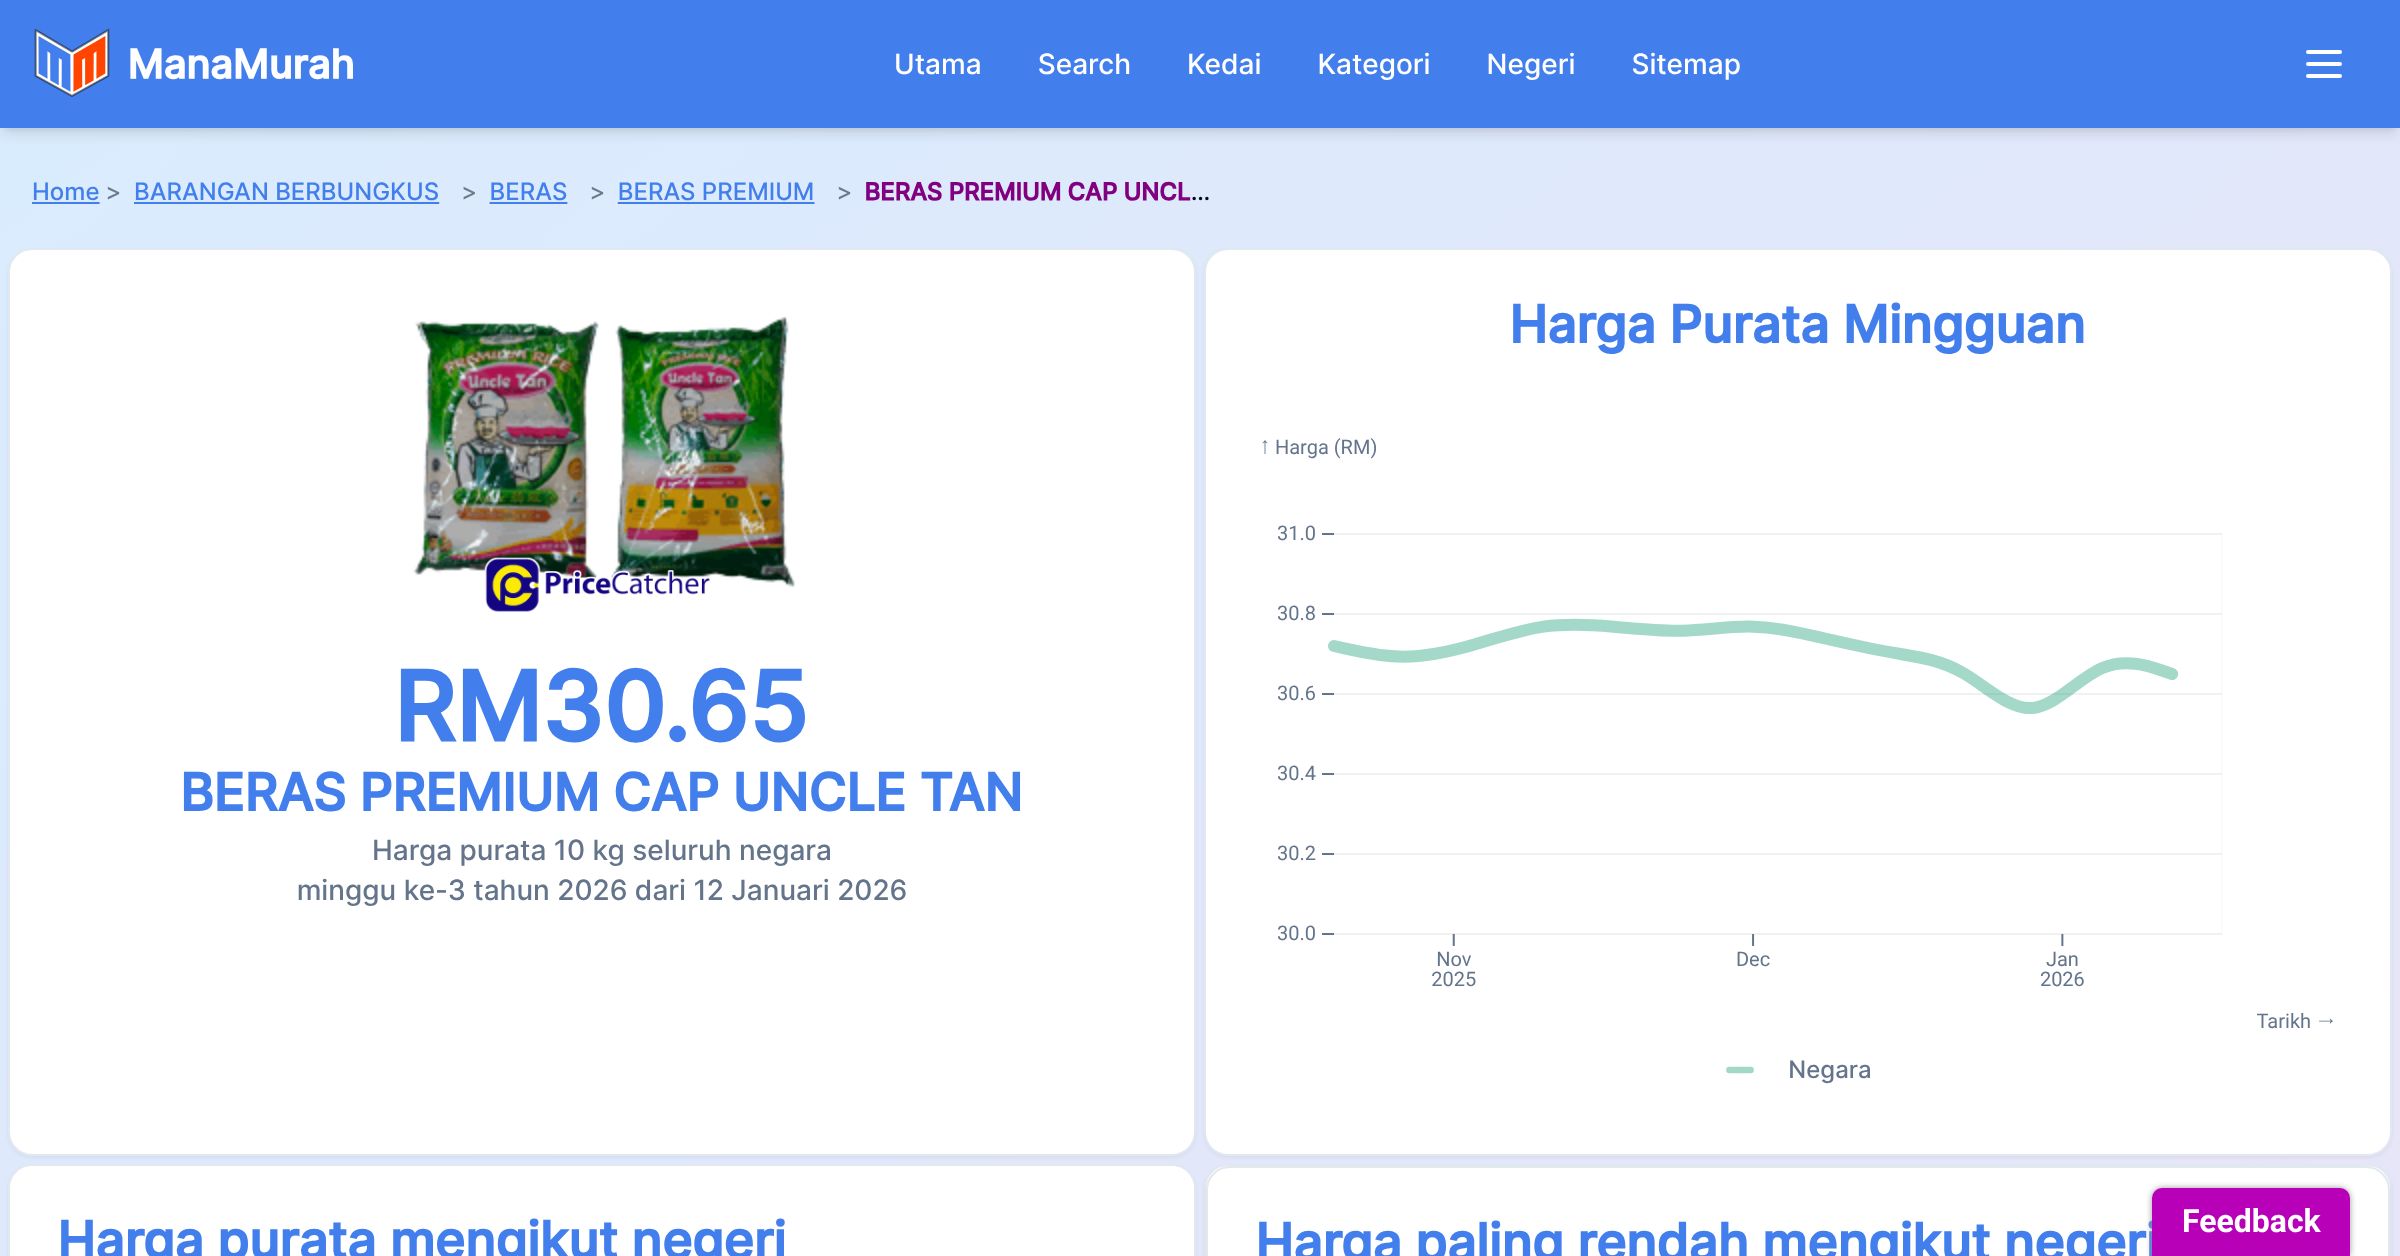Open BARANGAN BERBUNGKUS breadcrumb link
The image size is (2400, 1256).
tap(286, 191)
